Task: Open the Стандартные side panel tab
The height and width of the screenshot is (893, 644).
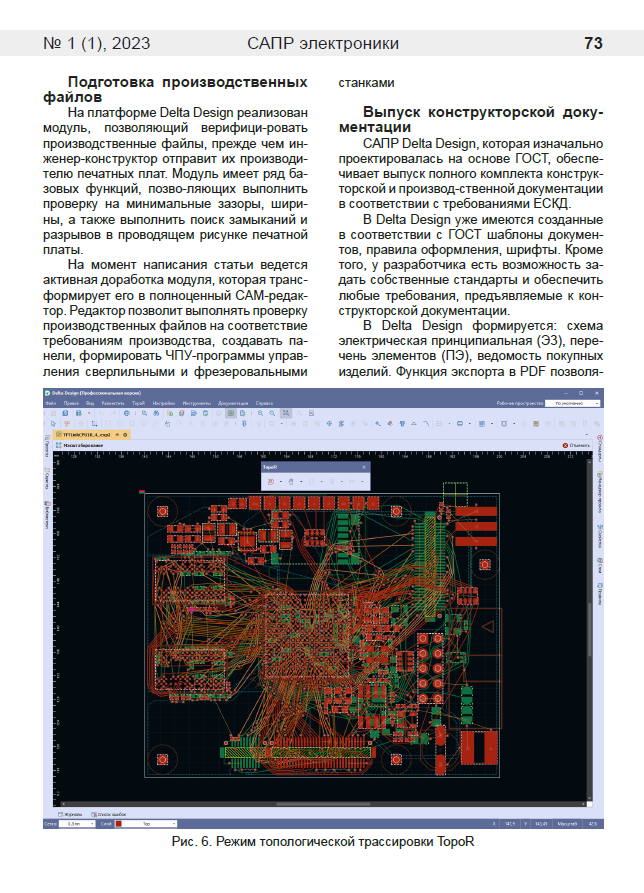Action: [x=600, y=450]
